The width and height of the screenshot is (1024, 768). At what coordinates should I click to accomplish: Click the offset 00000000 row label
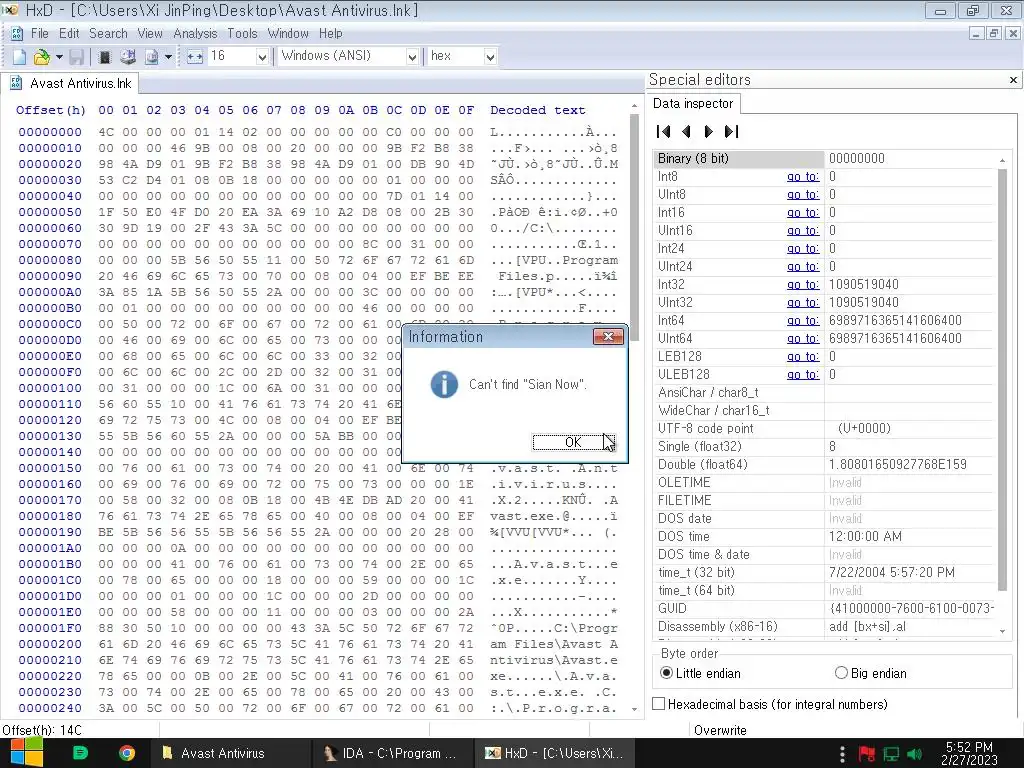tap(50, 132)
